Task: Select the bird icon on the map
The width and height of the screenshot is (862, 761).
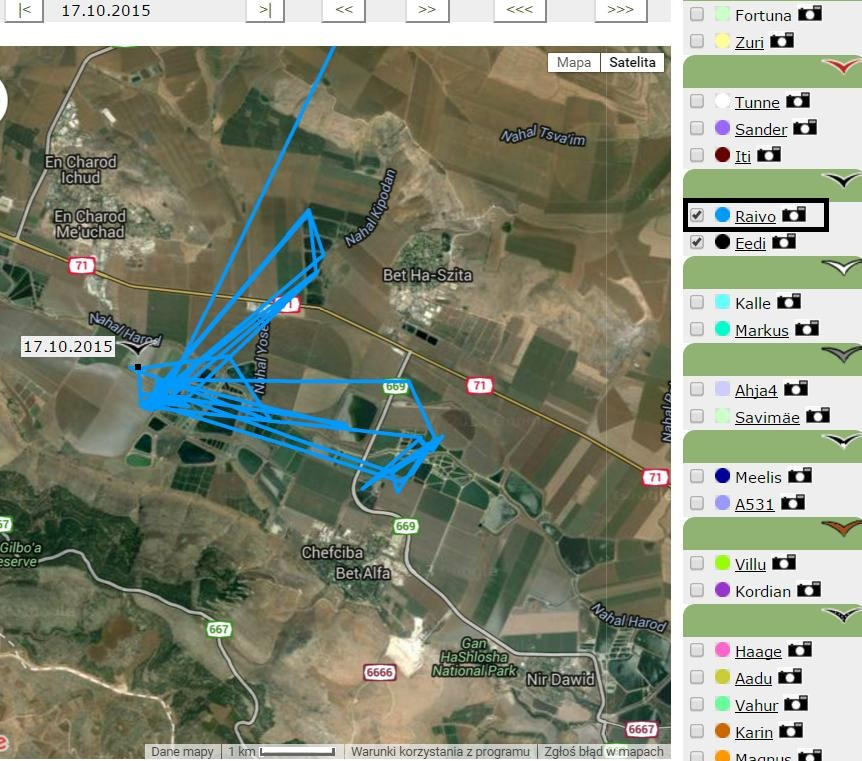Action: click(x=137, y=347)
